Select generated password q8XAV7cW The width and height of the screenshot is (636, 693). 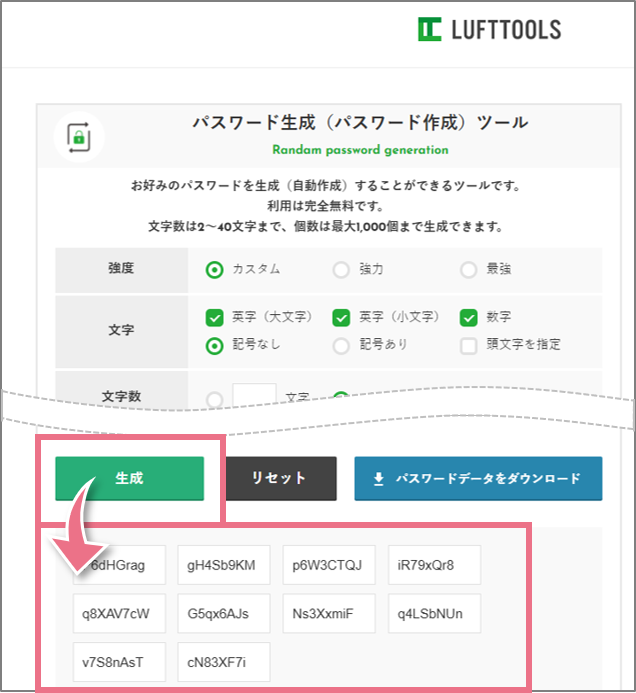(118, 613)
